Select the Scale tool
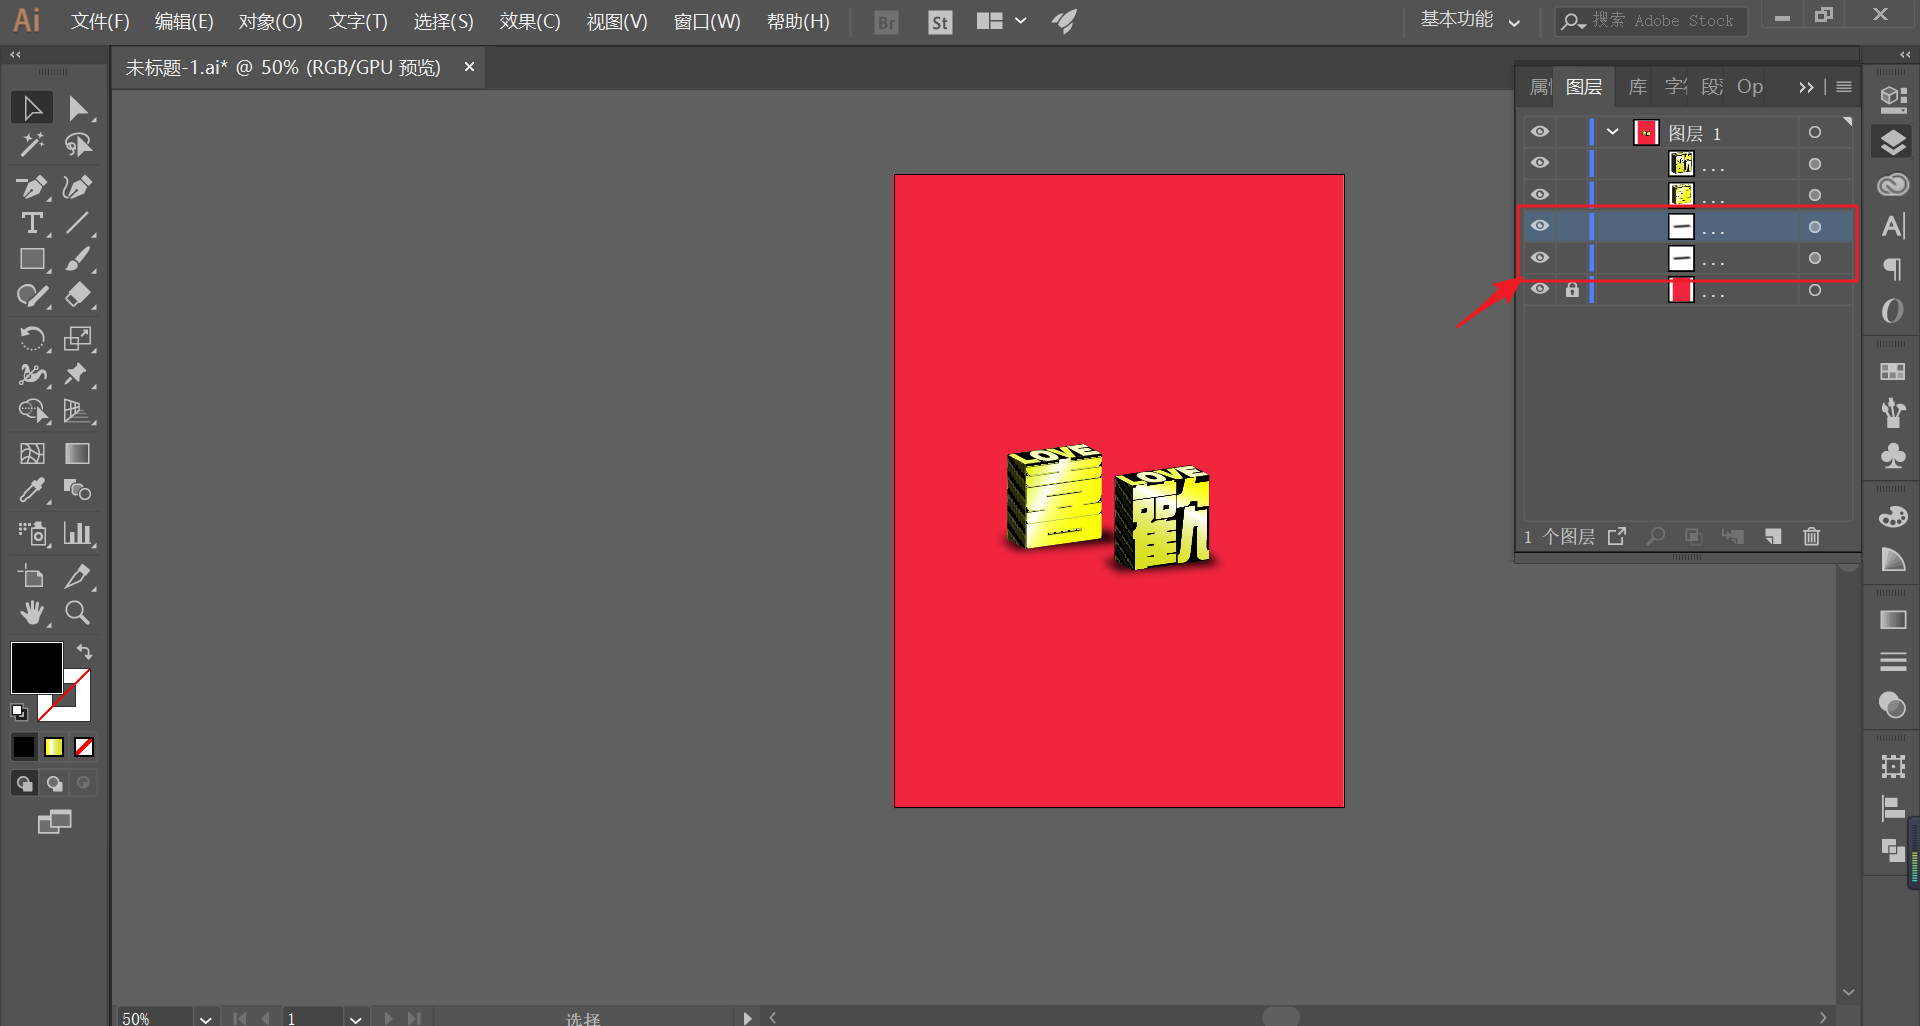The height and width of the screenshot is (1026, 1920). 78,339
